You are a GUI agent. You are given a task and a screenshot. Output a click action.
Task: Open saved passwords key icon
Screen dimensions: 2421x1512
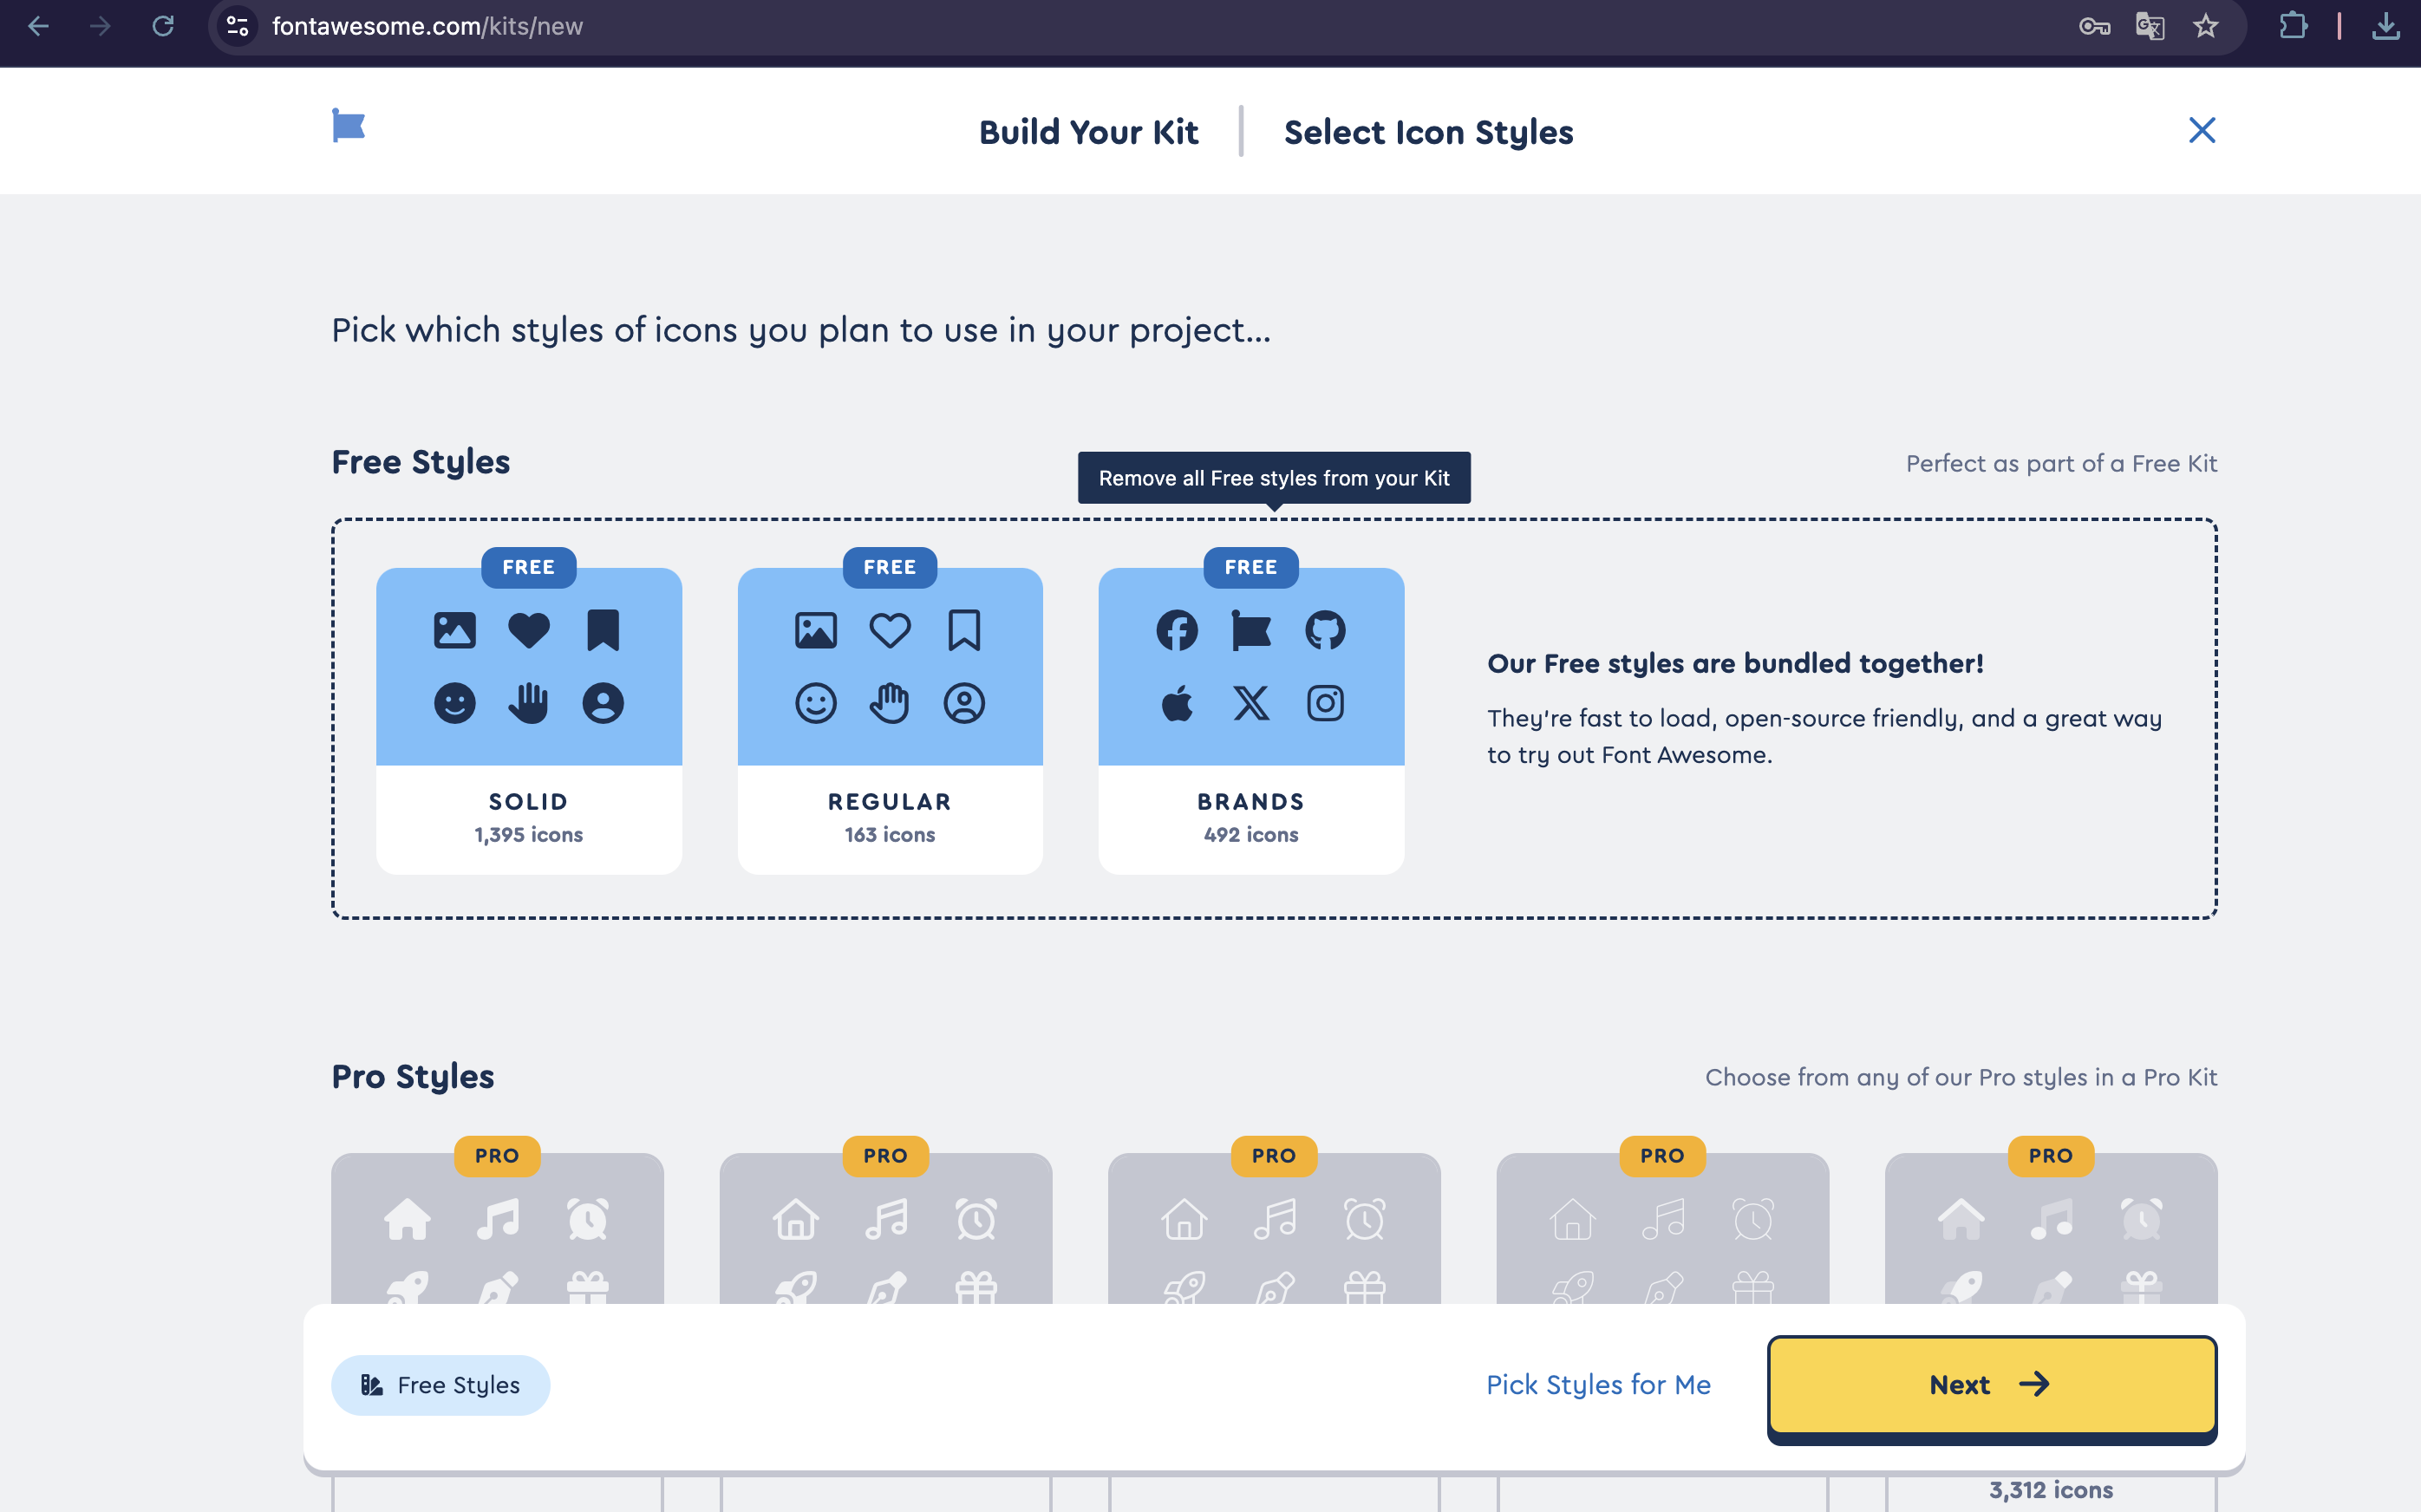2093,26
